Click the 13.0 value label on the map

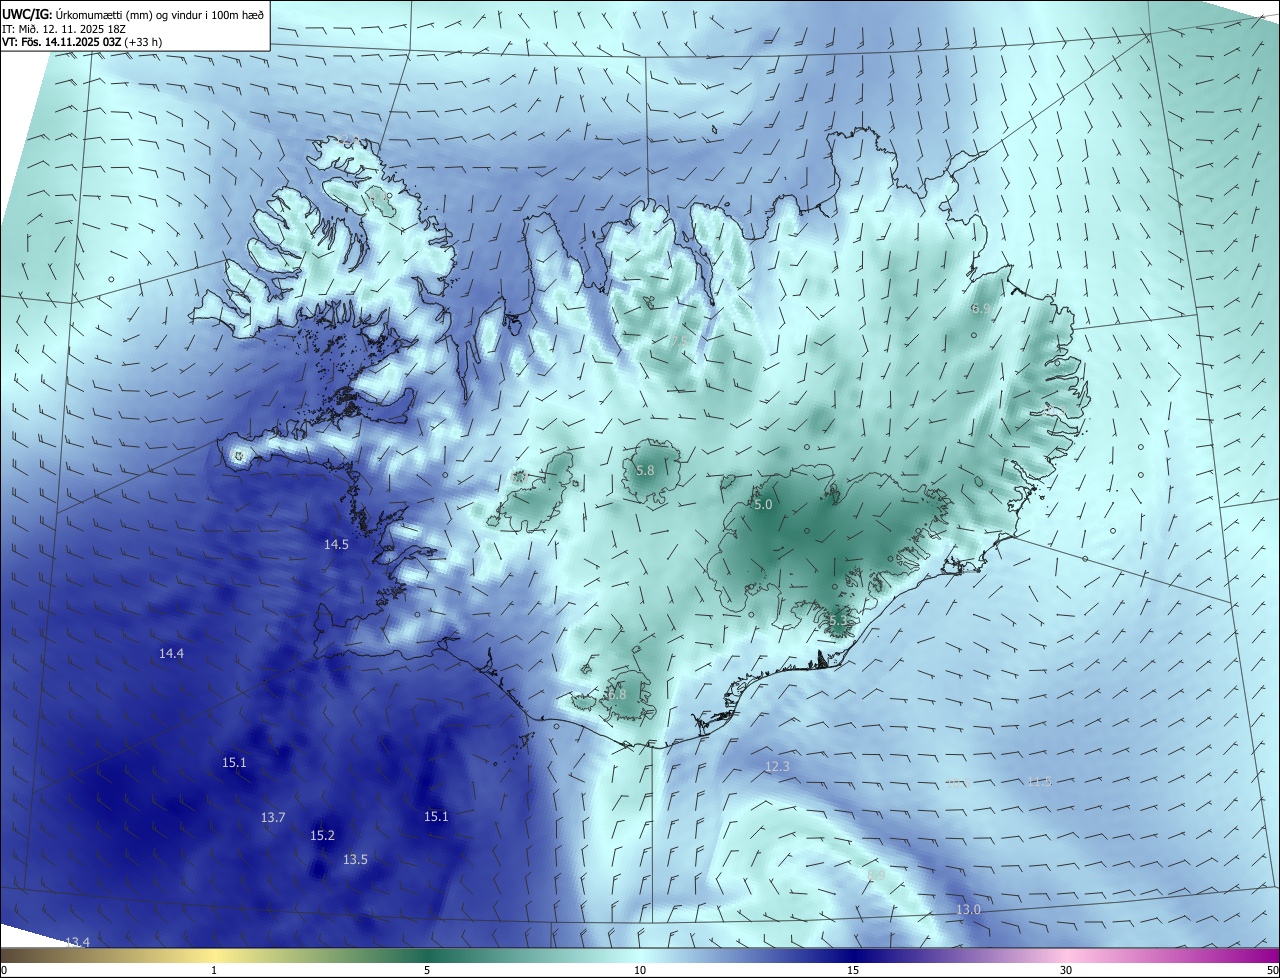pyautogui.click(x=968, y=910)
